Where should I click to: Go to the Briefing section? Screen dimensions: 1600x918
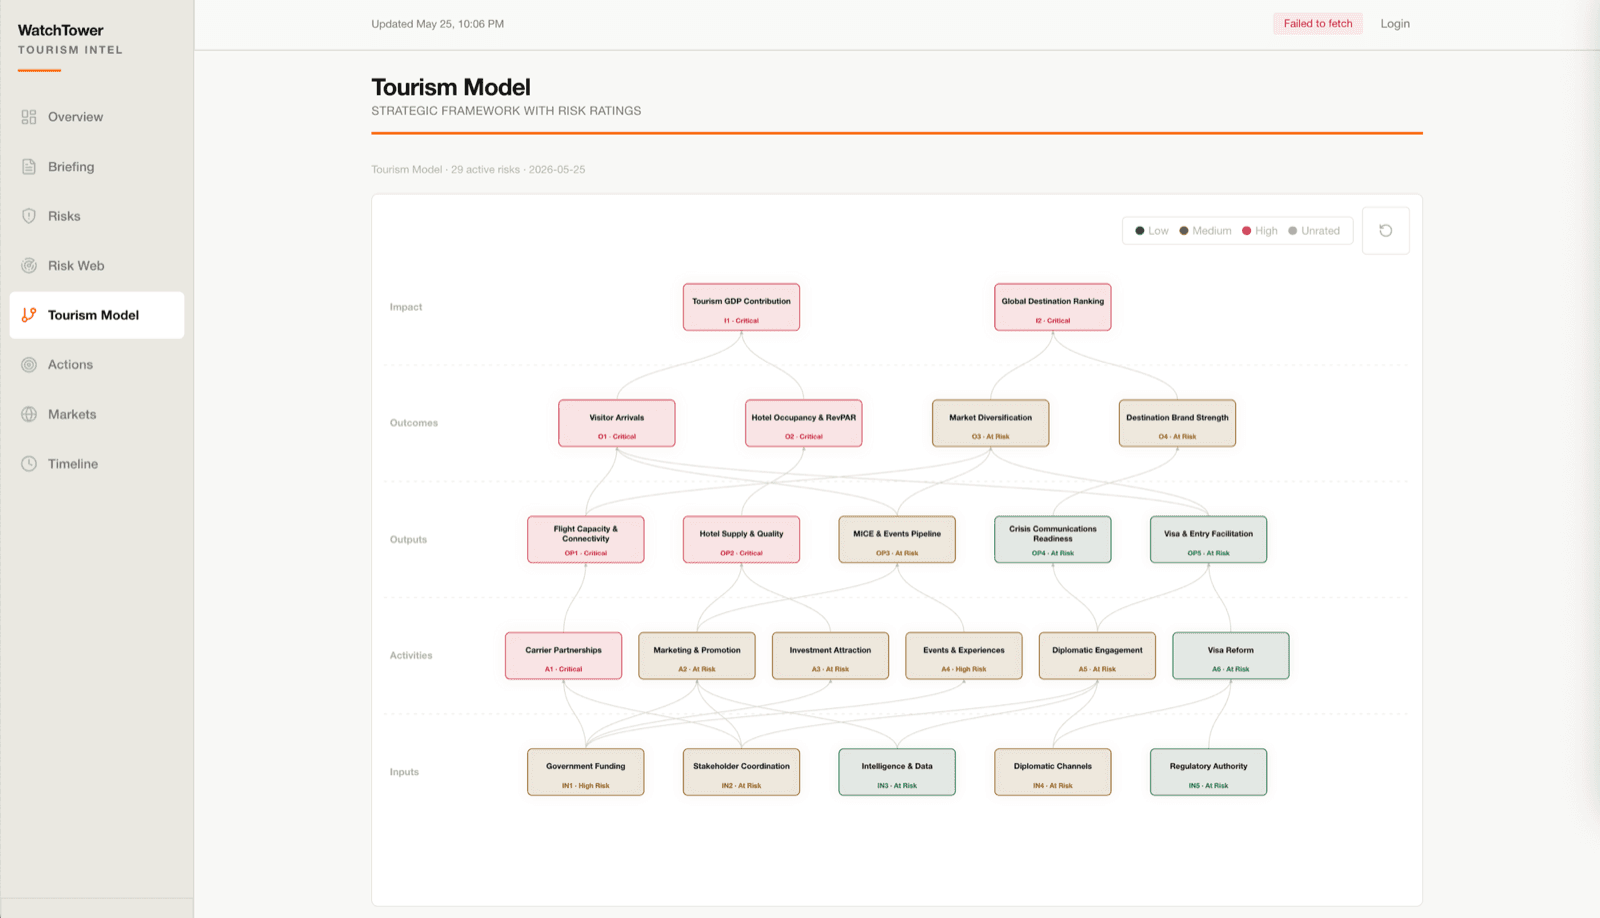pos(97,167)
